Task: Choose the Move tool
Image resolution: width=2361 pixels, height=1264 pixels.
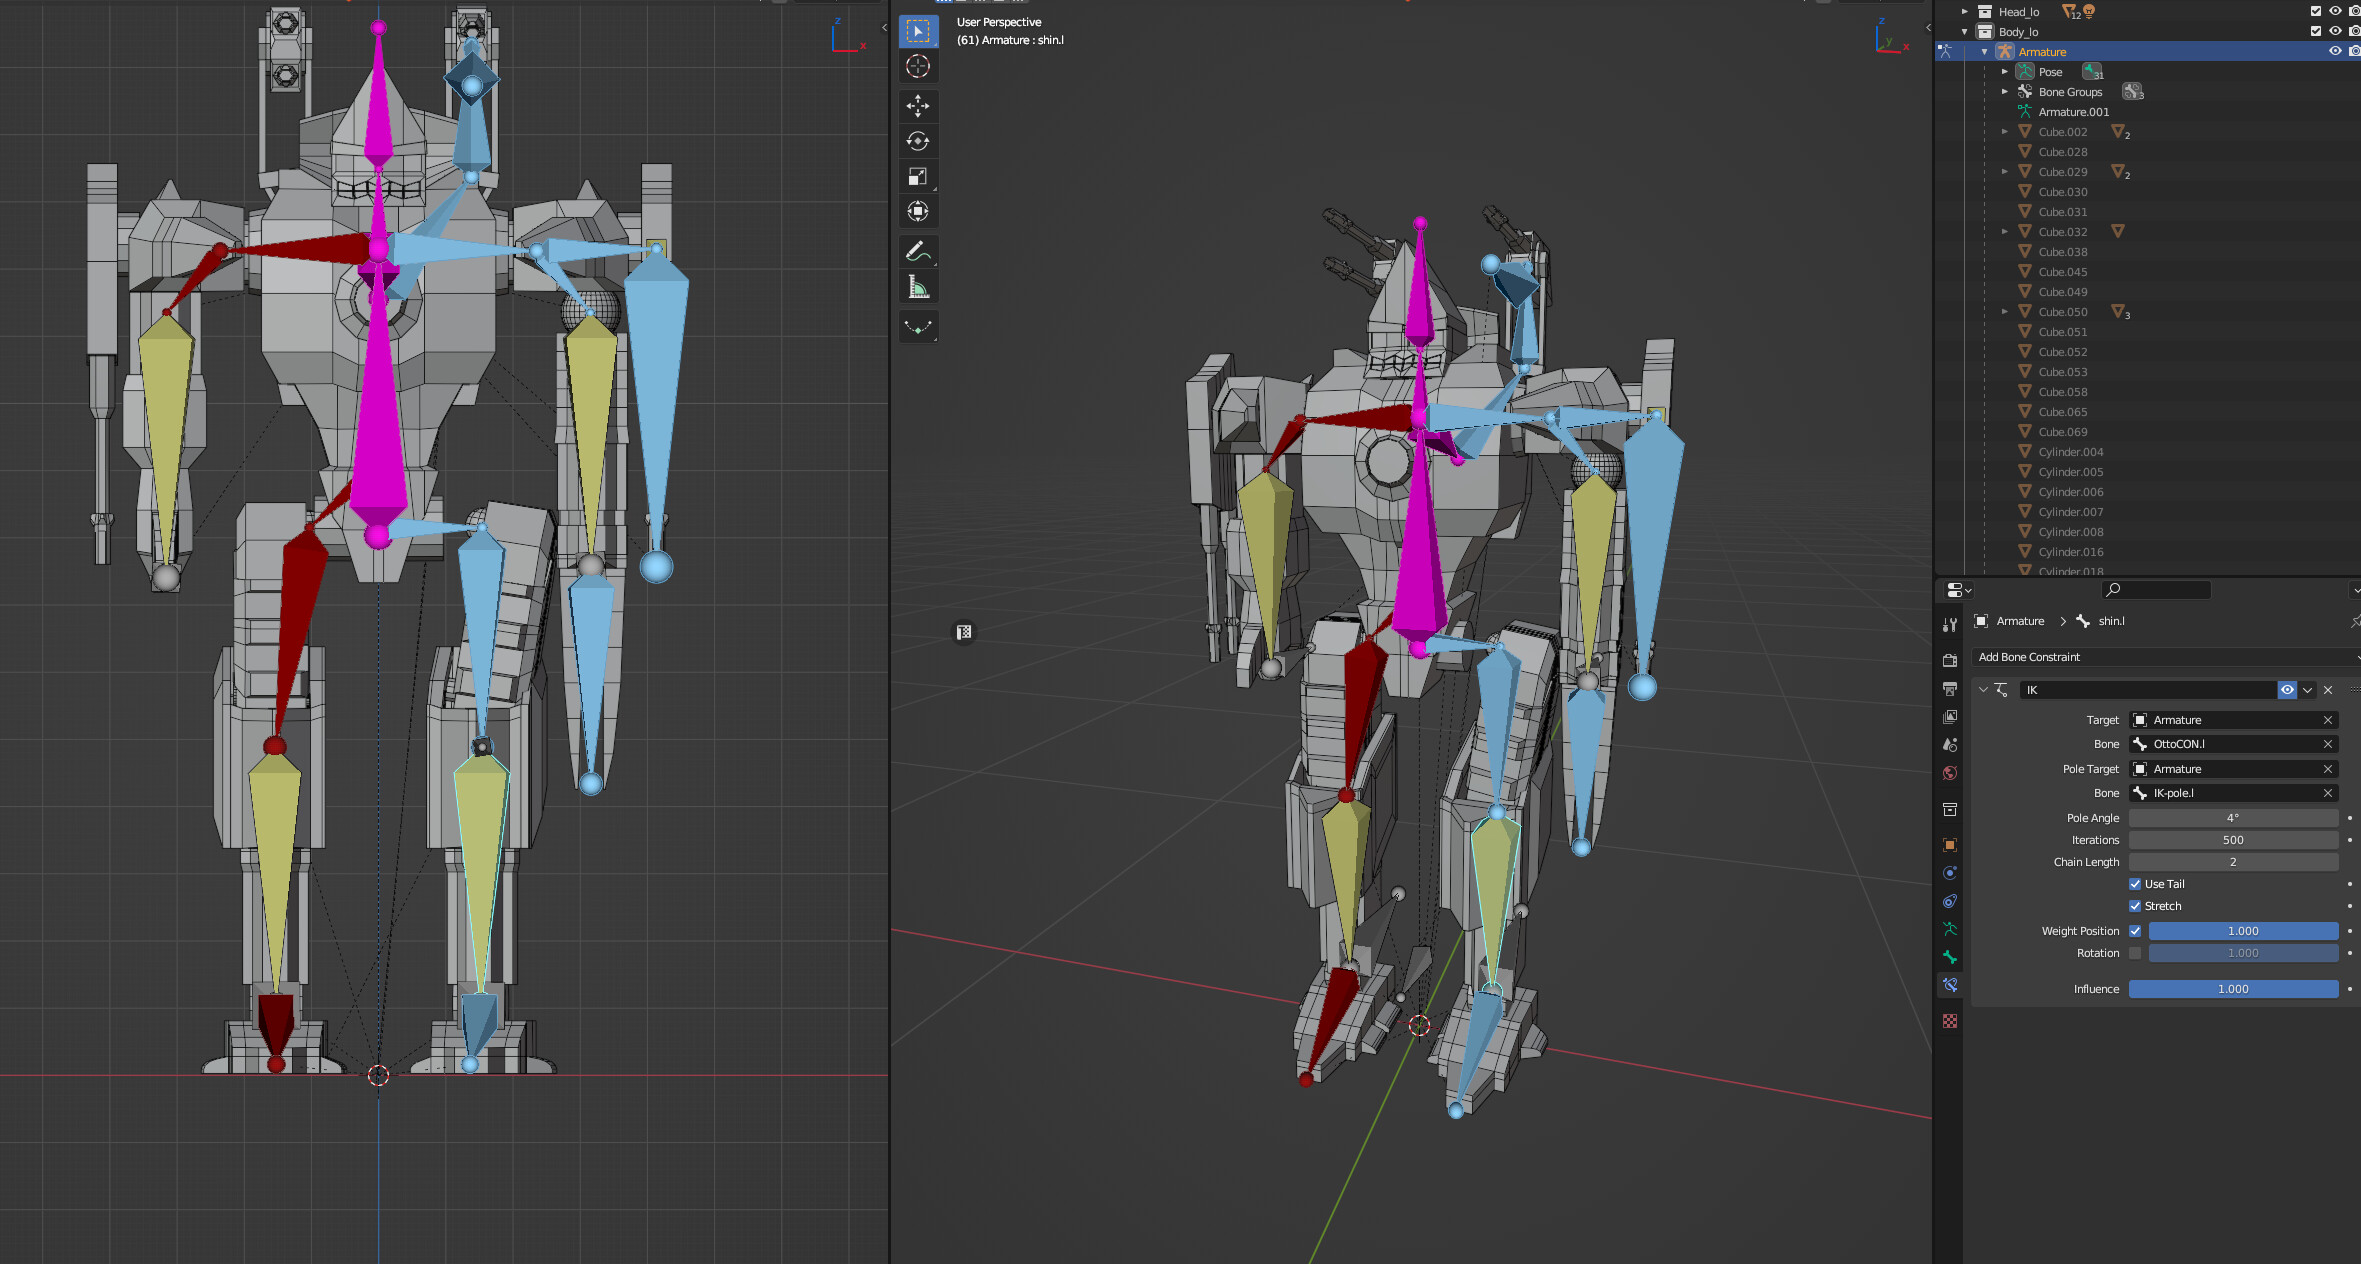Action: 917,106
